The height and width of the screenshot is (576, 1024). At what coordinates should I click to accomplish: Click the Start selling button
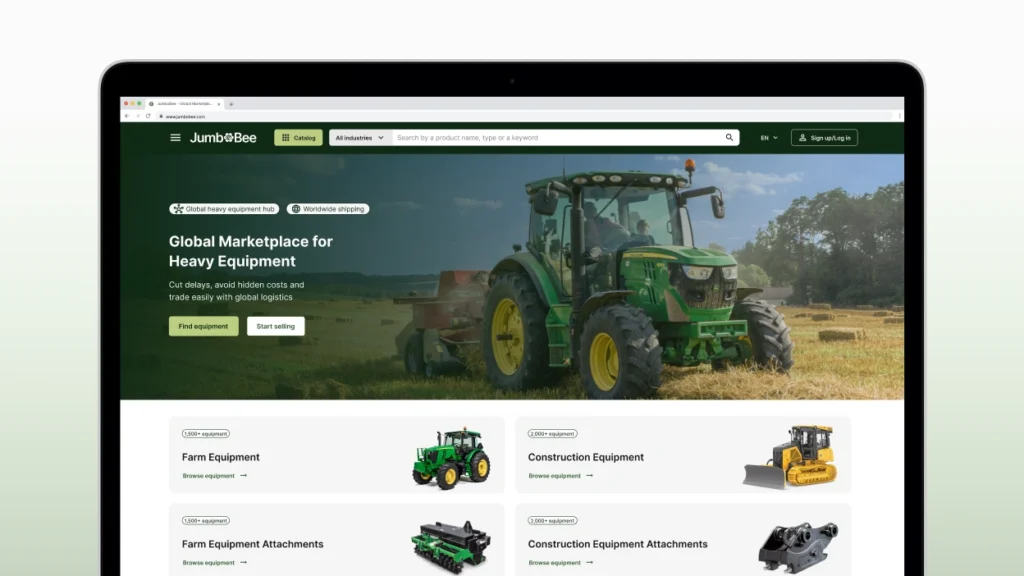[x=276, y=326]
